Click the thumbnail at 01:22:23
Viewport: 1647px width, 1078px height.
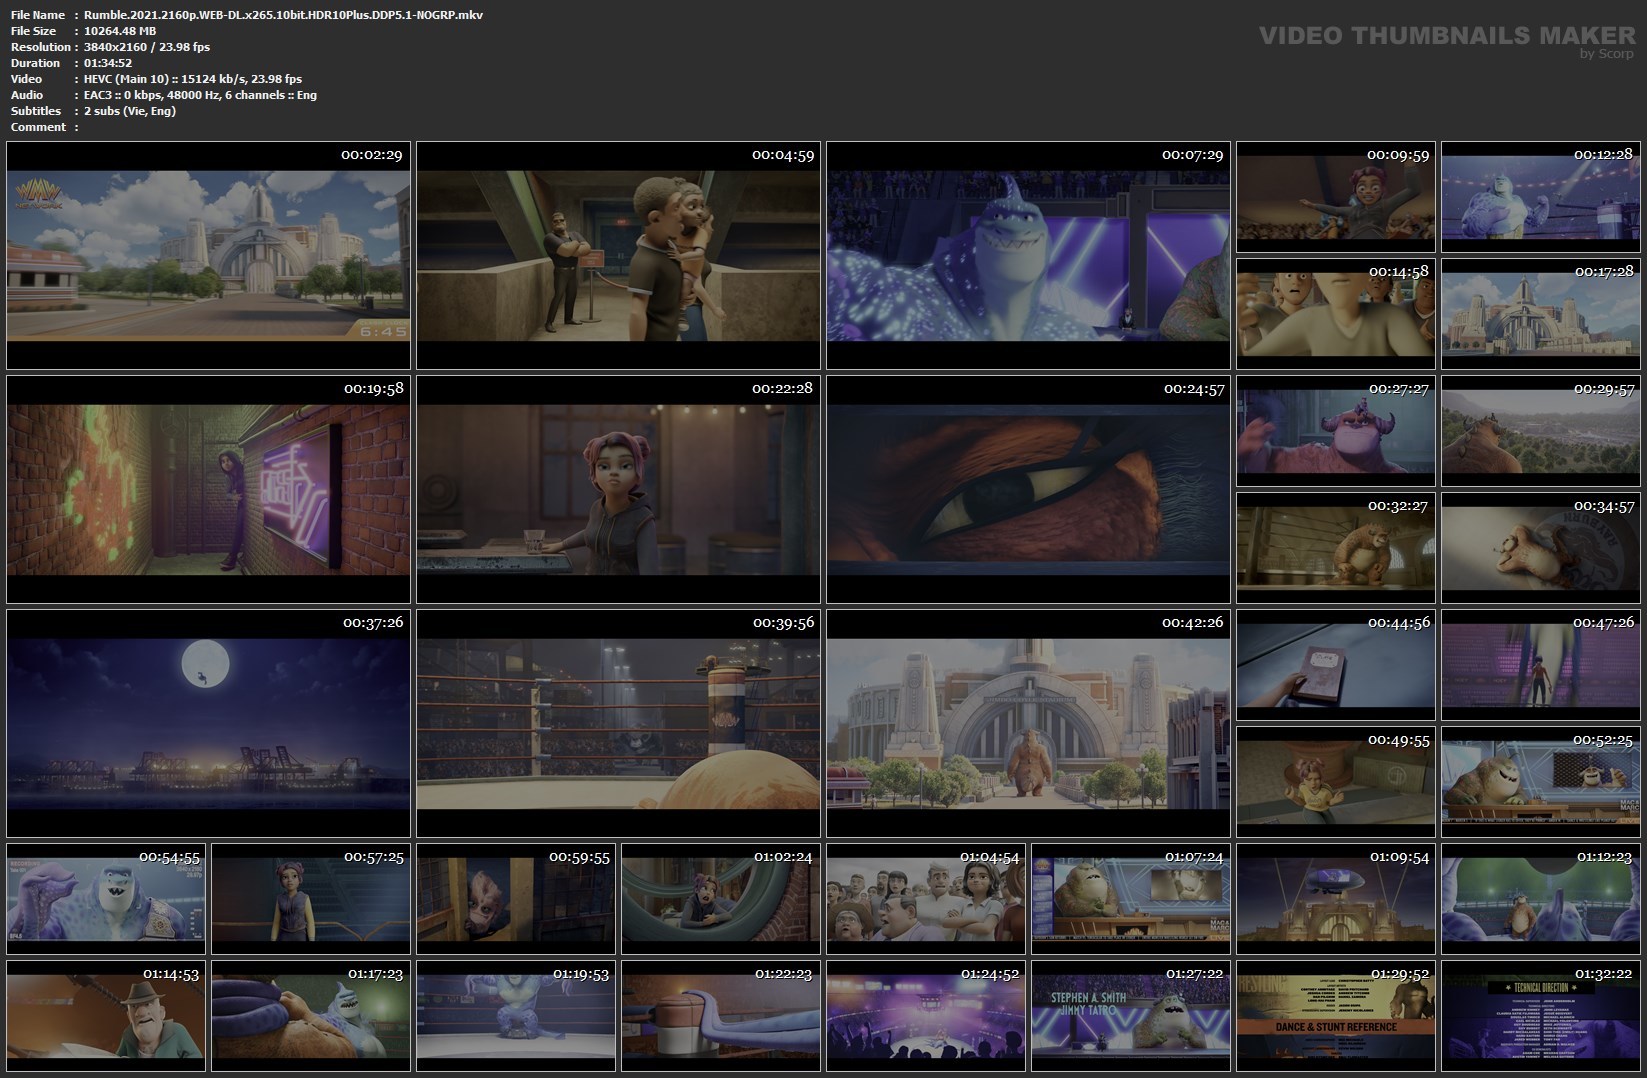click(x=721, y=1016)
